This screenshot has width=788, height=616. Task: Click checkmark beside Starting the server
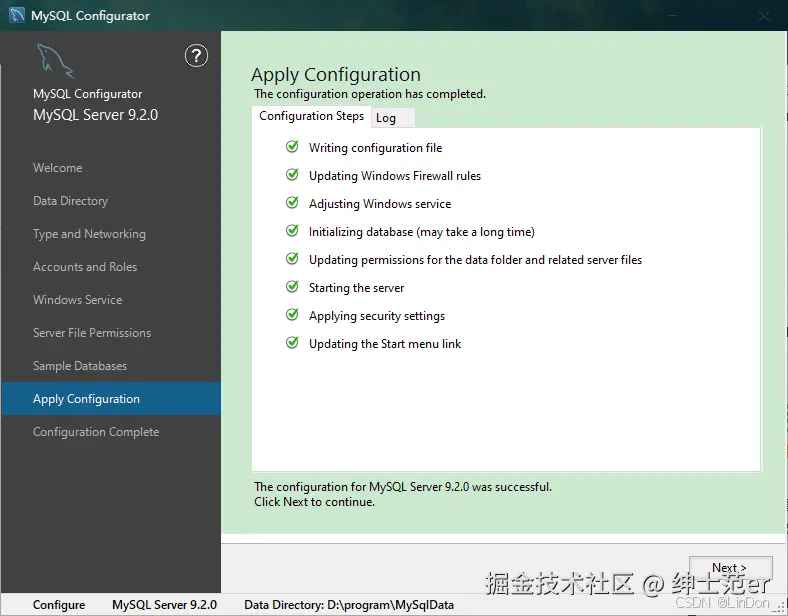point(292,286)
